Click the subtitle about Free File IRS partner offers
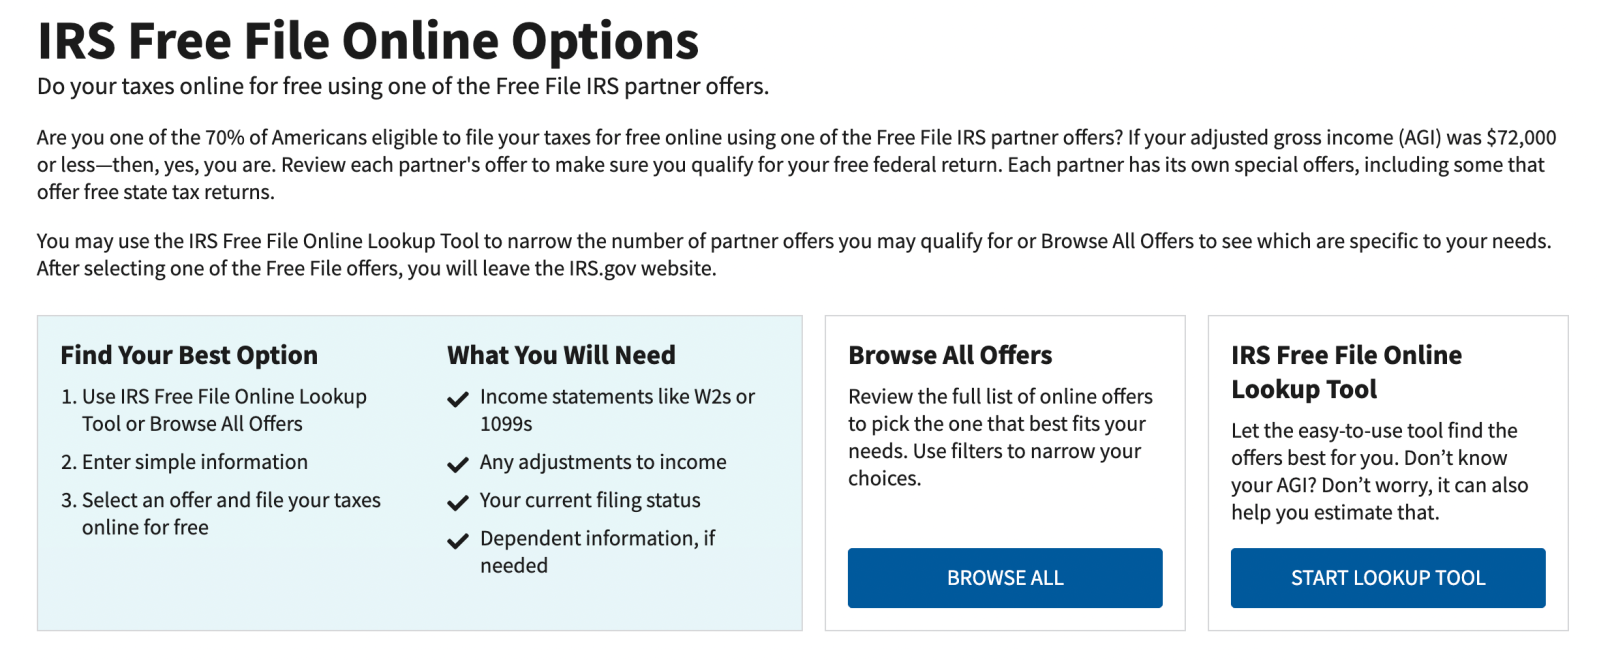 403,87
